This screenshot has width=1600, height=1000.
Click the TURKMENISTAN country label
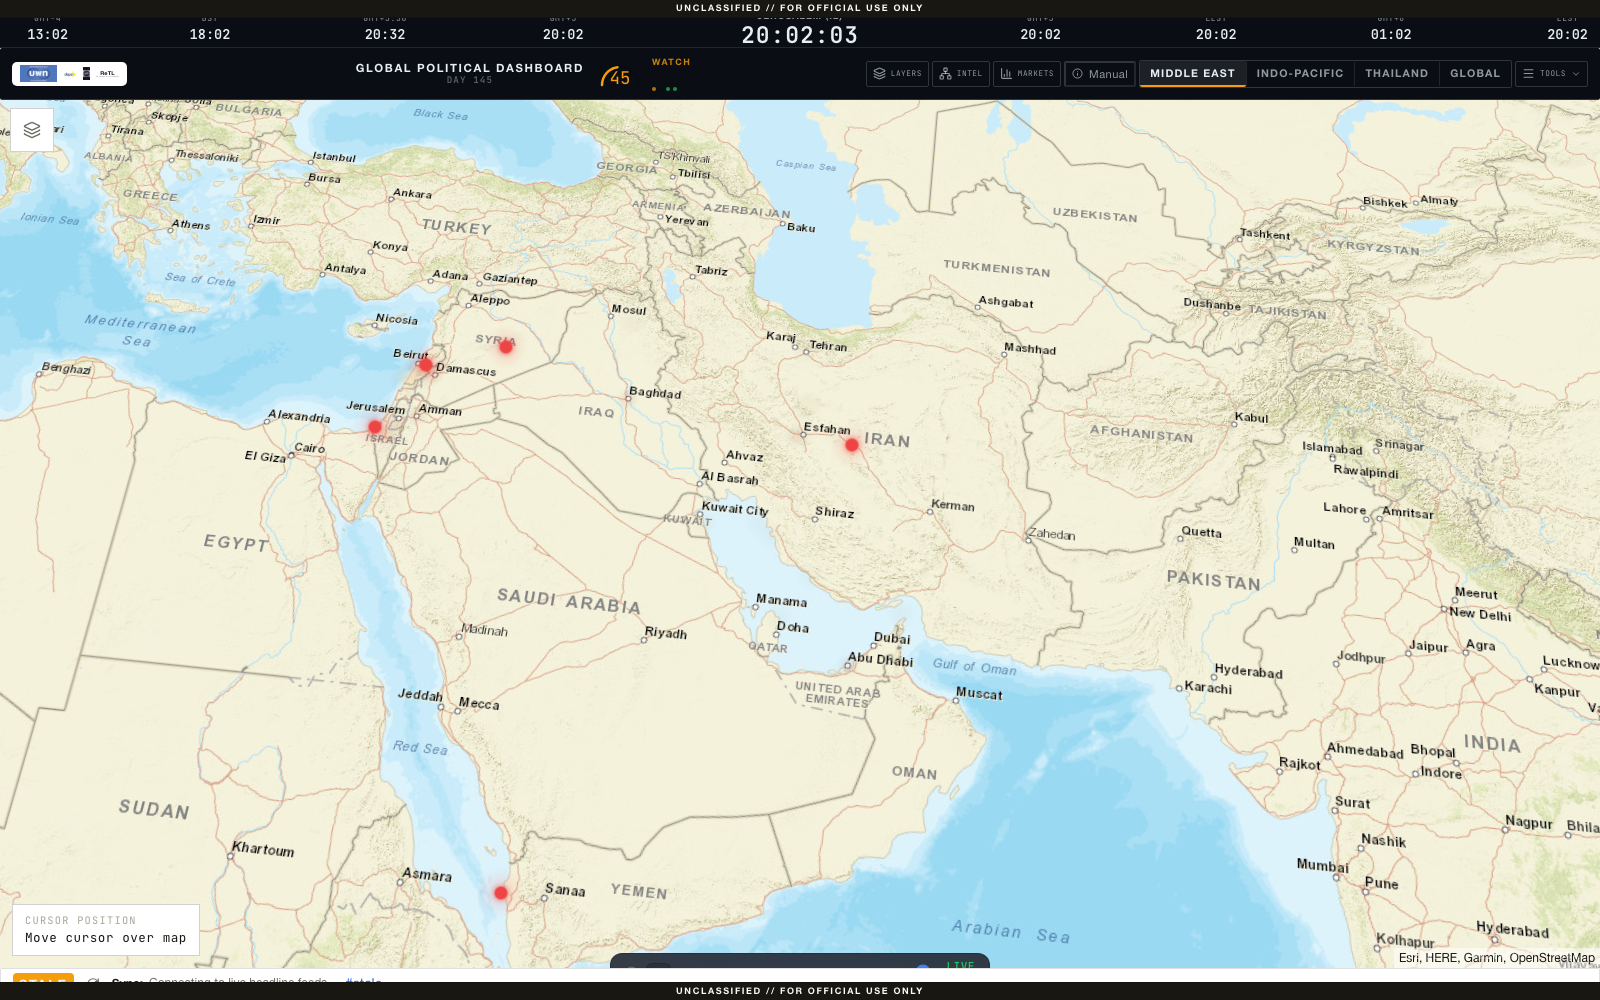pyautogui.click(x=997, y=268)
